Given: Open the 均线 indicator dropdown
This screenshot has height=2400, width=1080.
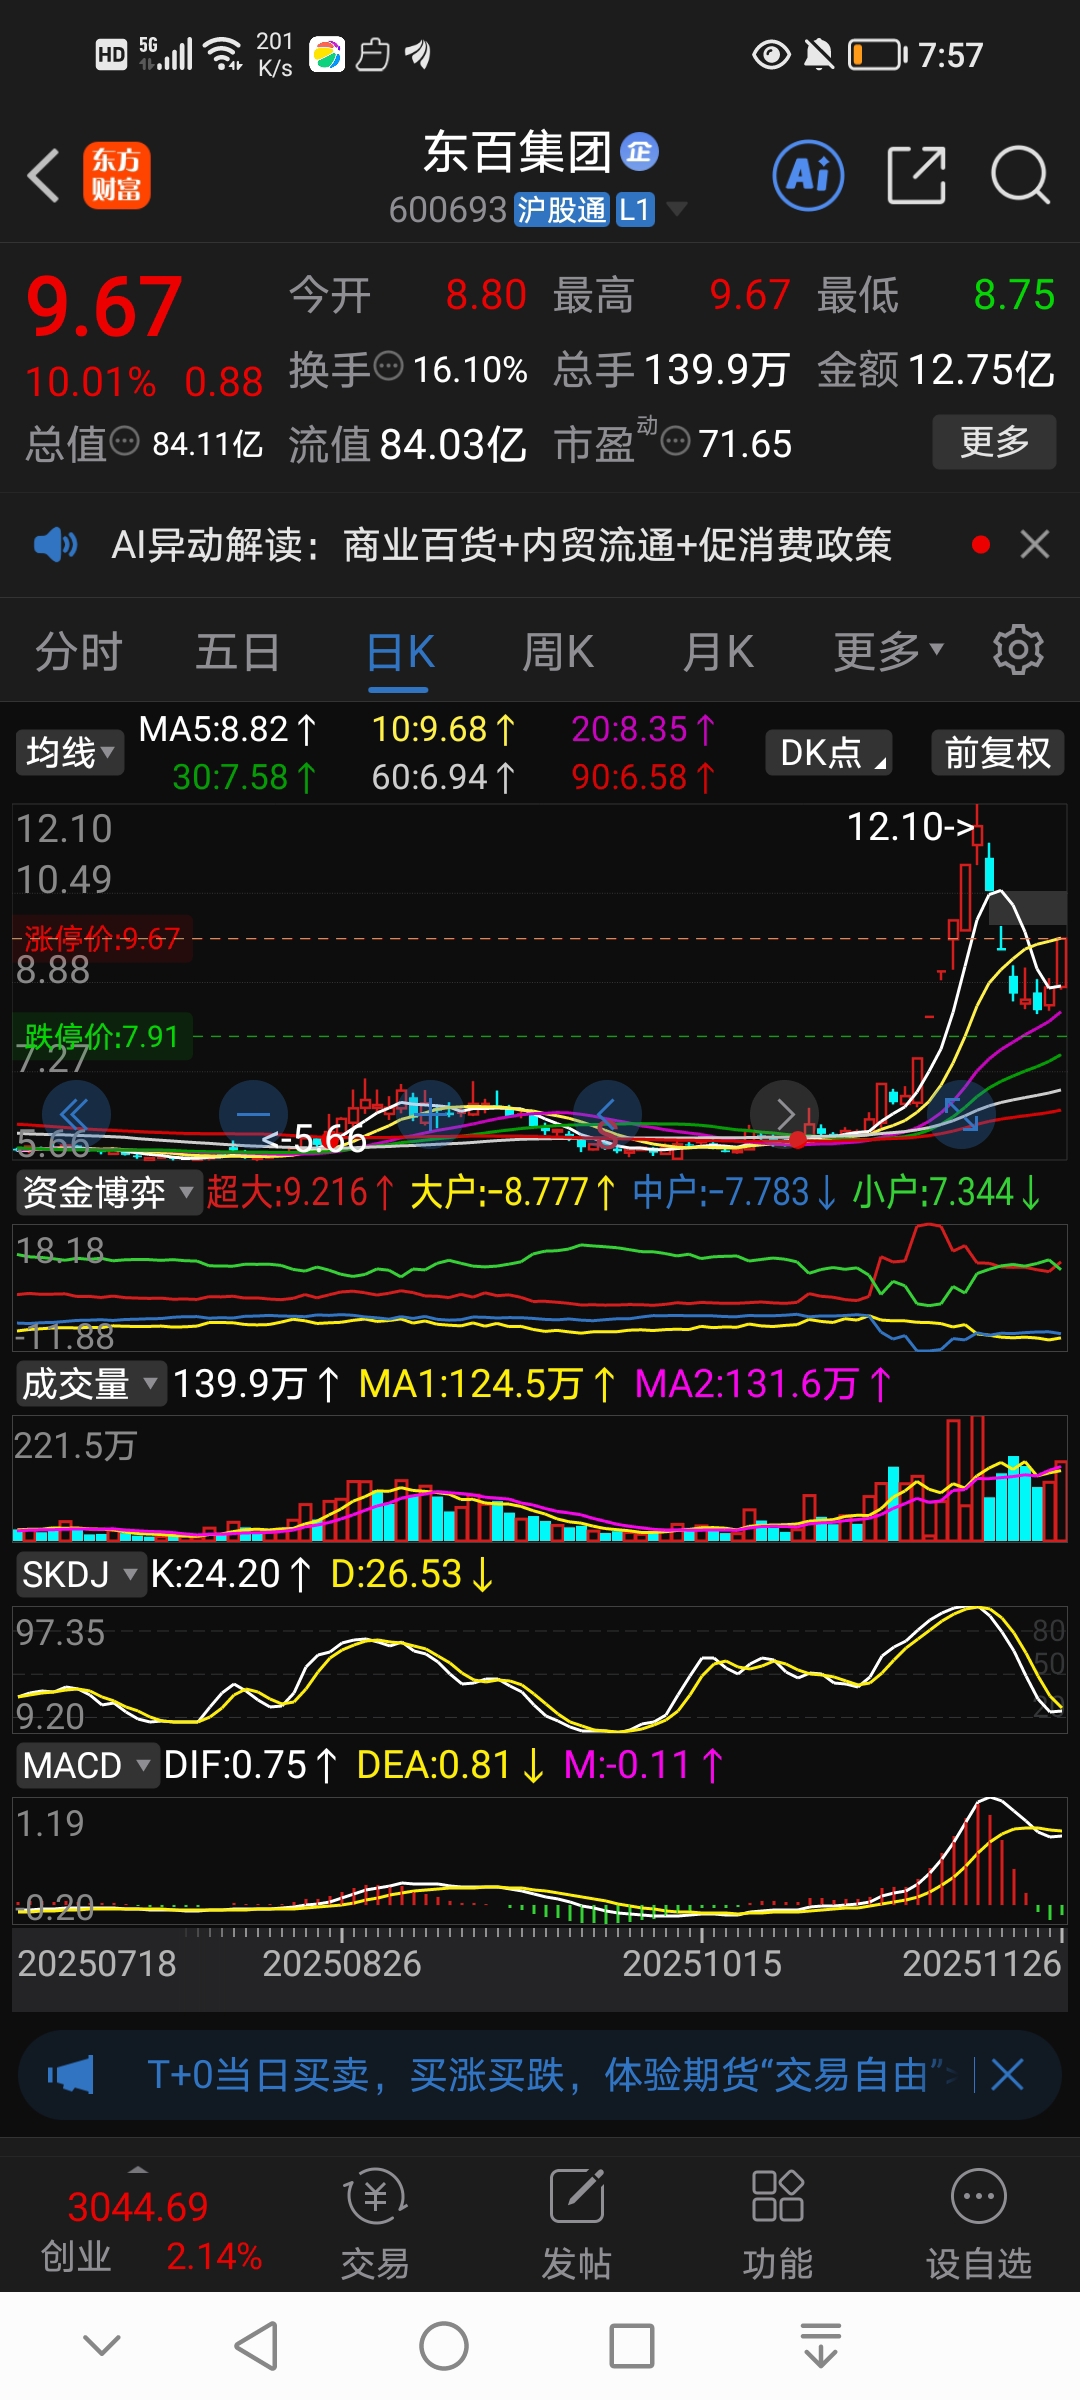Looking at the screenshot, I should coord(70,752).
